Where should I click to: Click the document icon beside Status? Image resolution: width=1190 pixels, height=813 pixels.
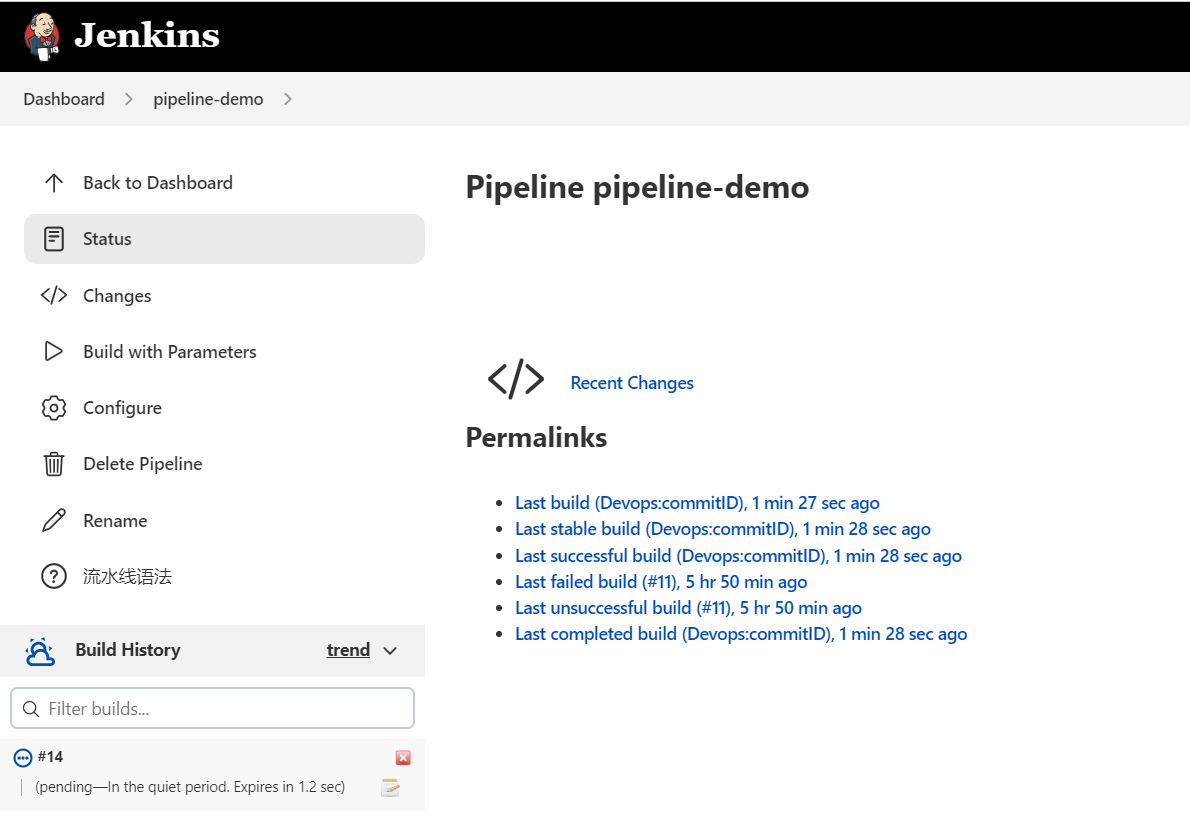tap(54, 239)
